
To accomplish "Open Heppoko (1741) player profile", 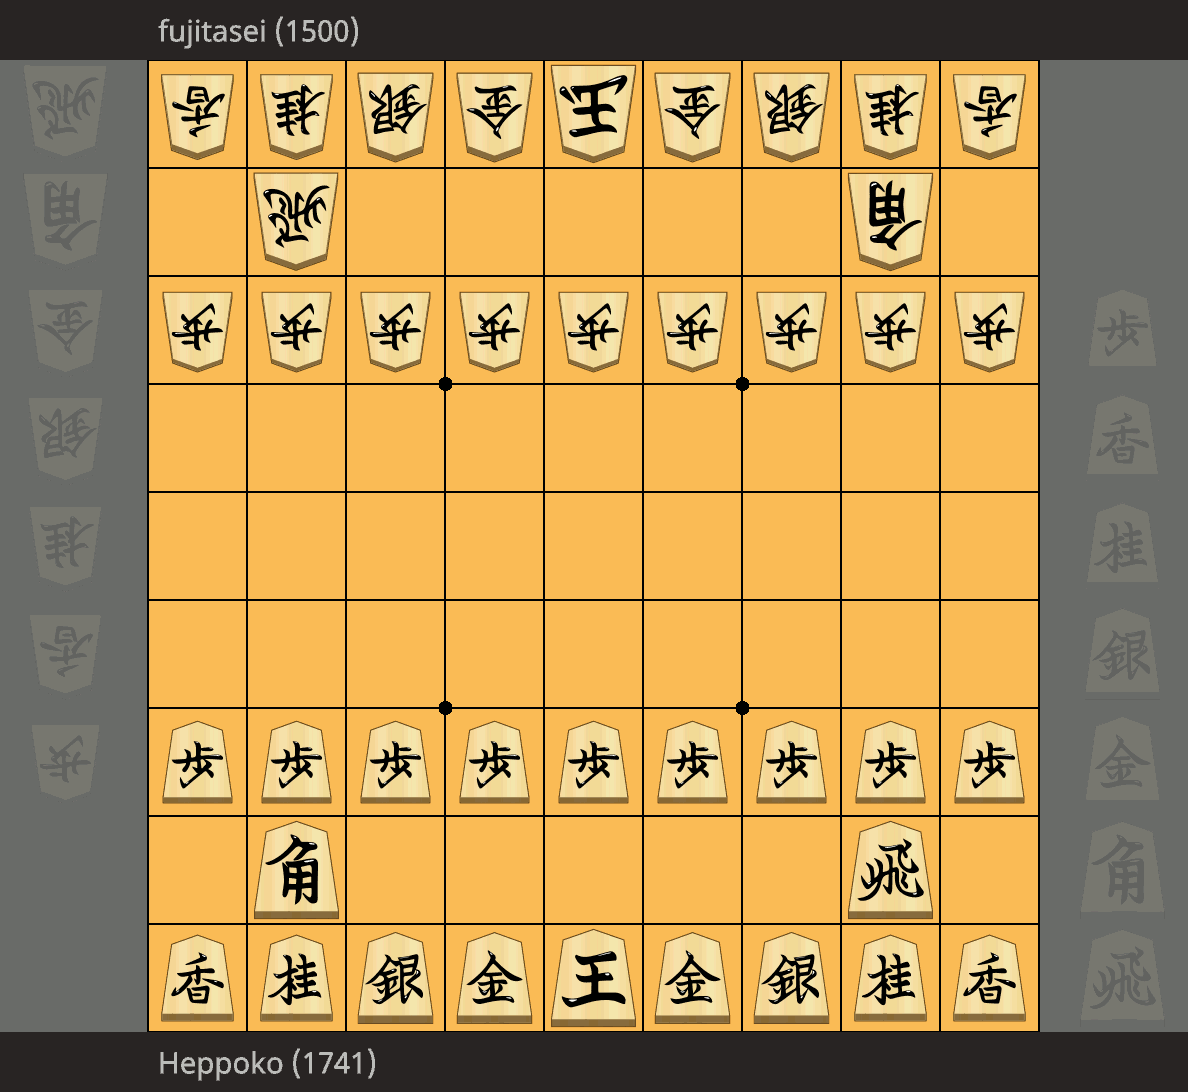I will (267, 1062).
